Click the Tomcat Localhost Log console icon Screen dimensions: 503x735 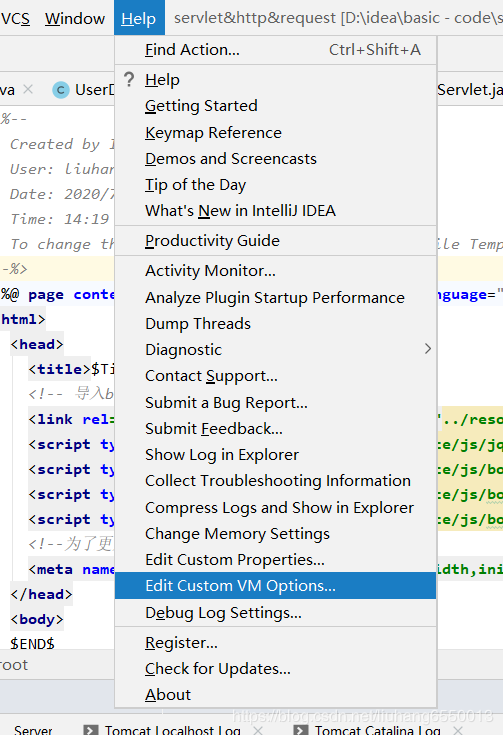[90, 729]
